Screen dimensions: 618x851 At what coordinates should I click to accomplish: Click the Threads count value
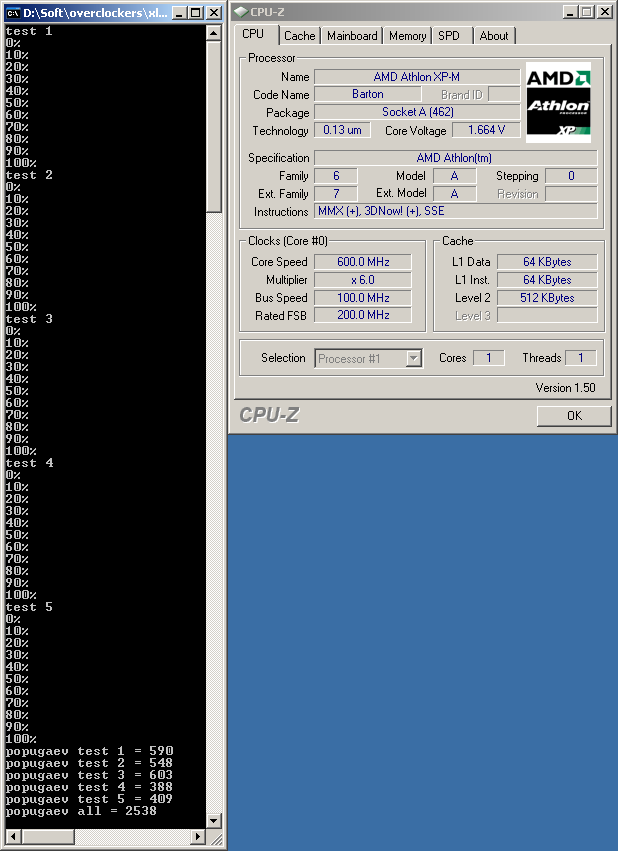pyautogui.click(x=581, y=358)
